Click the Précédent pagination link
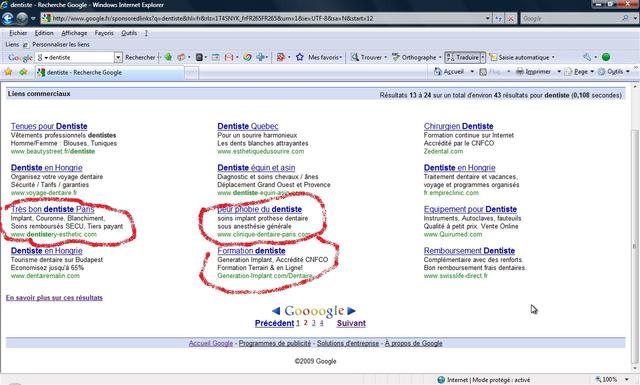This screenshot has width=640, height=385. point(274,323)
